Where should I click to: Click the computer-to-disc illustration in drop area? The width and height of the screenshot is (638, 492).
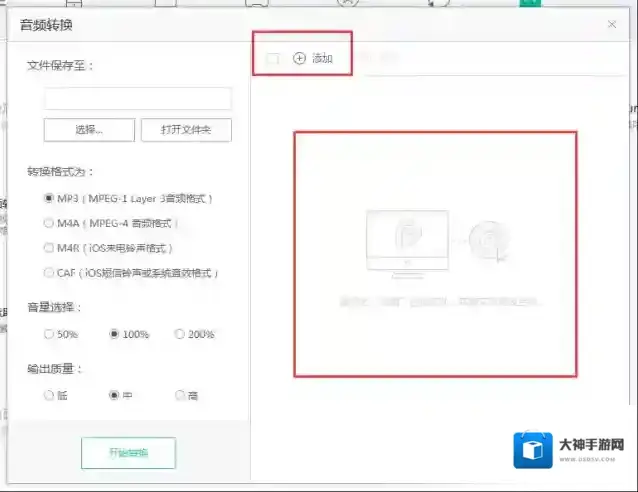click(437, 243)
